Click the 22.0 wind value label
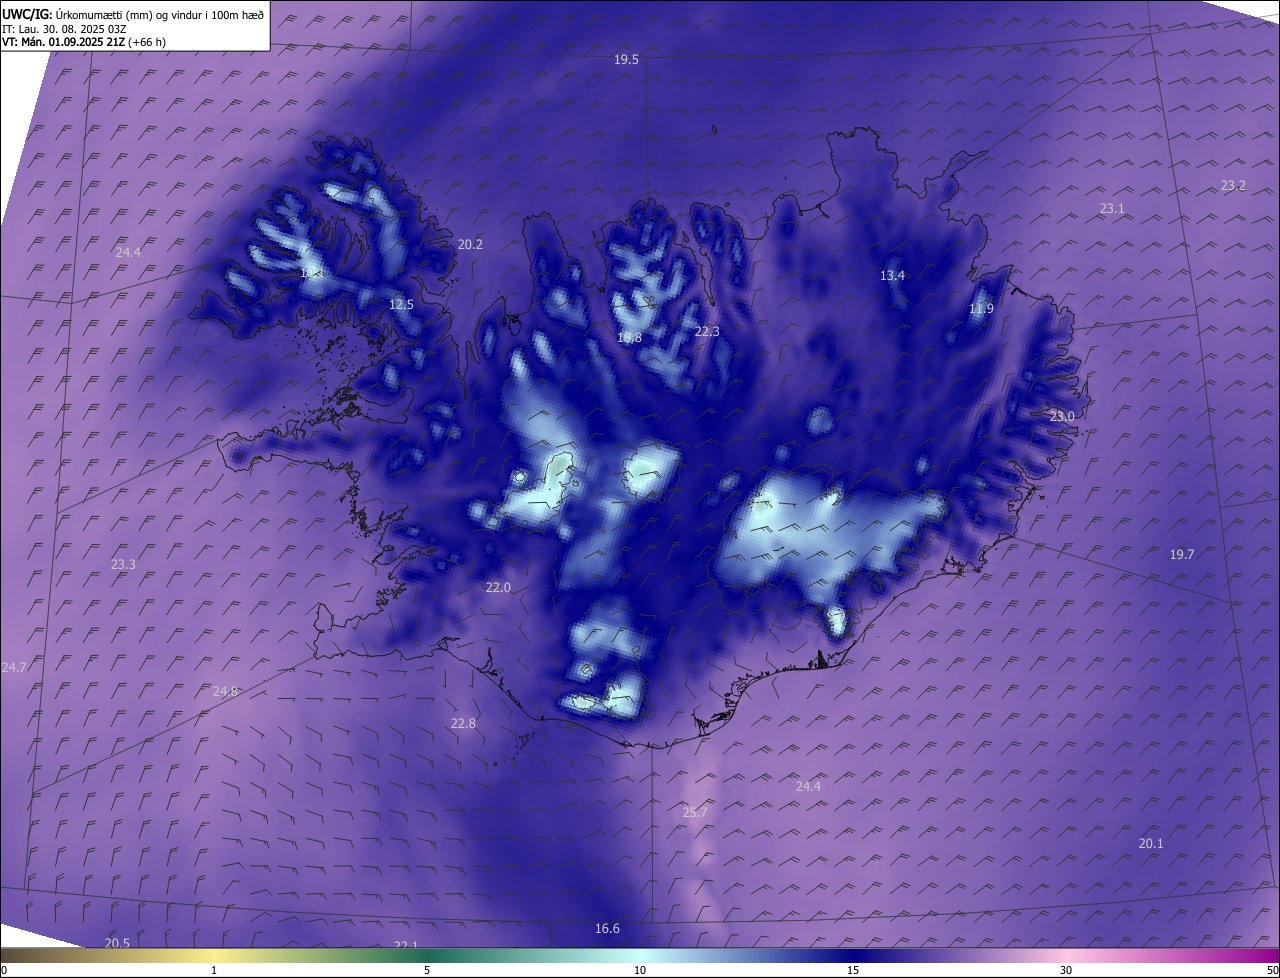 (x=498, y=588)
